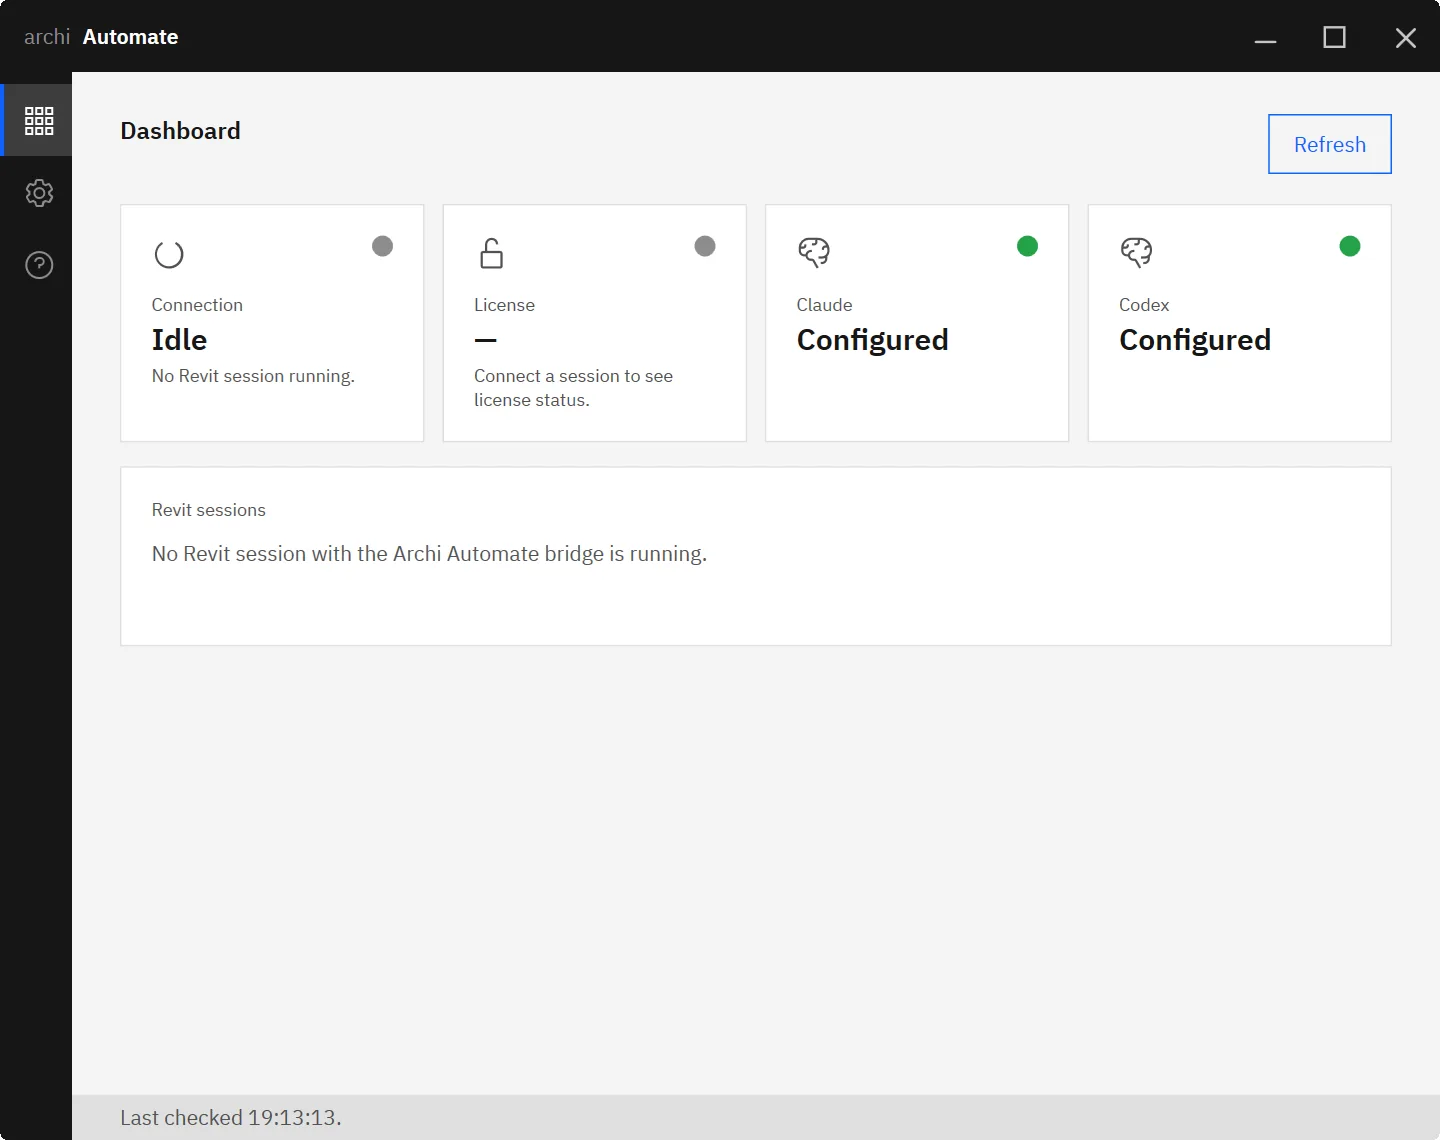
Task: Click the "Idle" connection status
Action: point(179,340)
